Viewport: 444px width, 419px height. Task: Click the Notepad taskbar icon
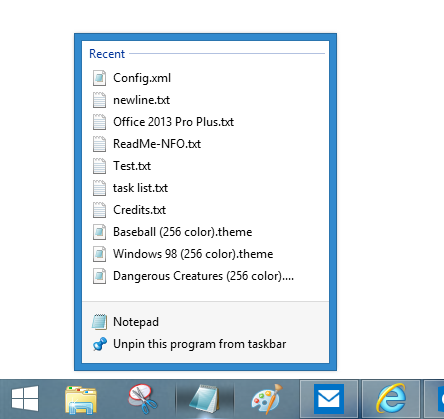[204, 399]
